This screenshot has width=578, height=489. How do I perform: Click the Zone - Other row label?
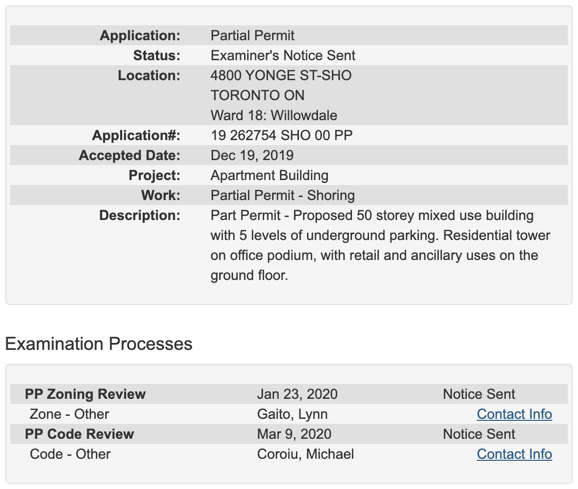[69, 414]
